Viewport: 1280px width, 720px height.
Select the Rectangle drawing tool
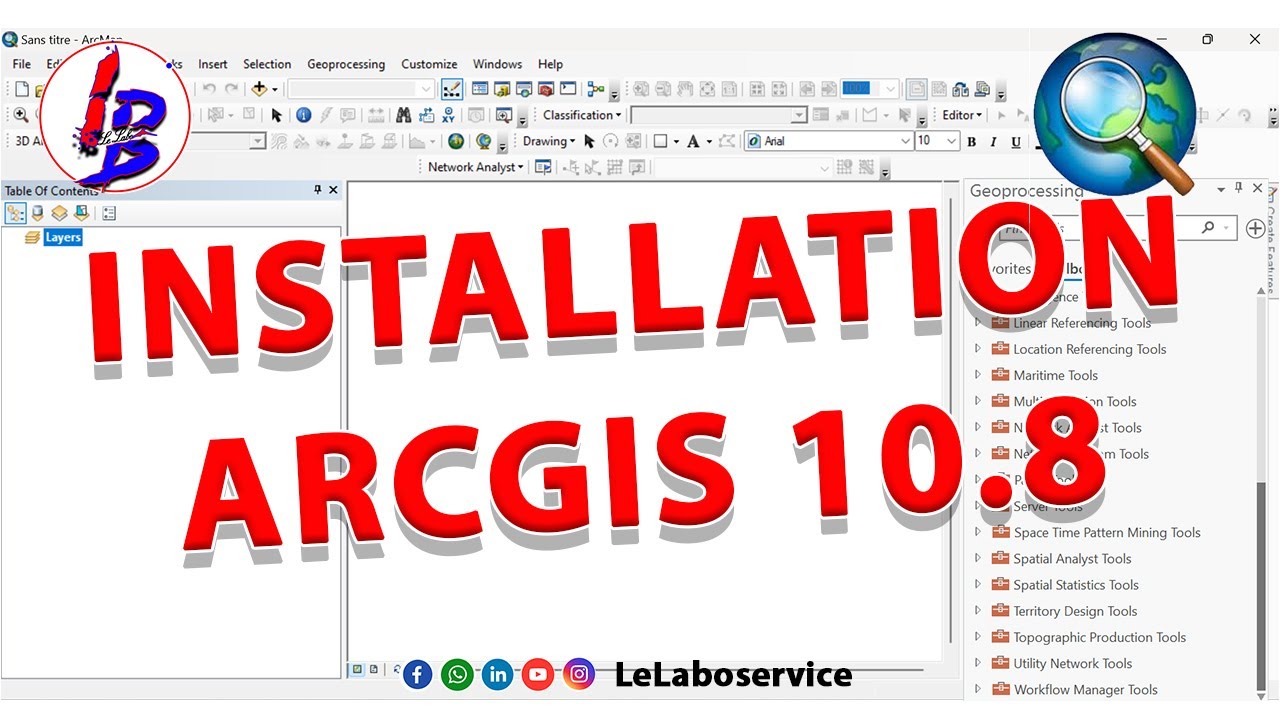660,141
